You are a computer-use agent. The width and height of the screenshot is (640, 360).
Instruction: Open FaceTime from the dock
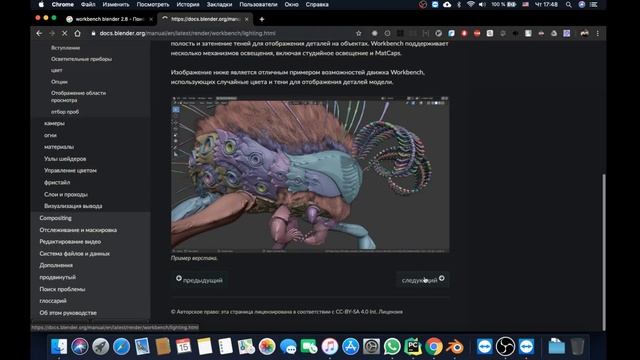[309, 347]
